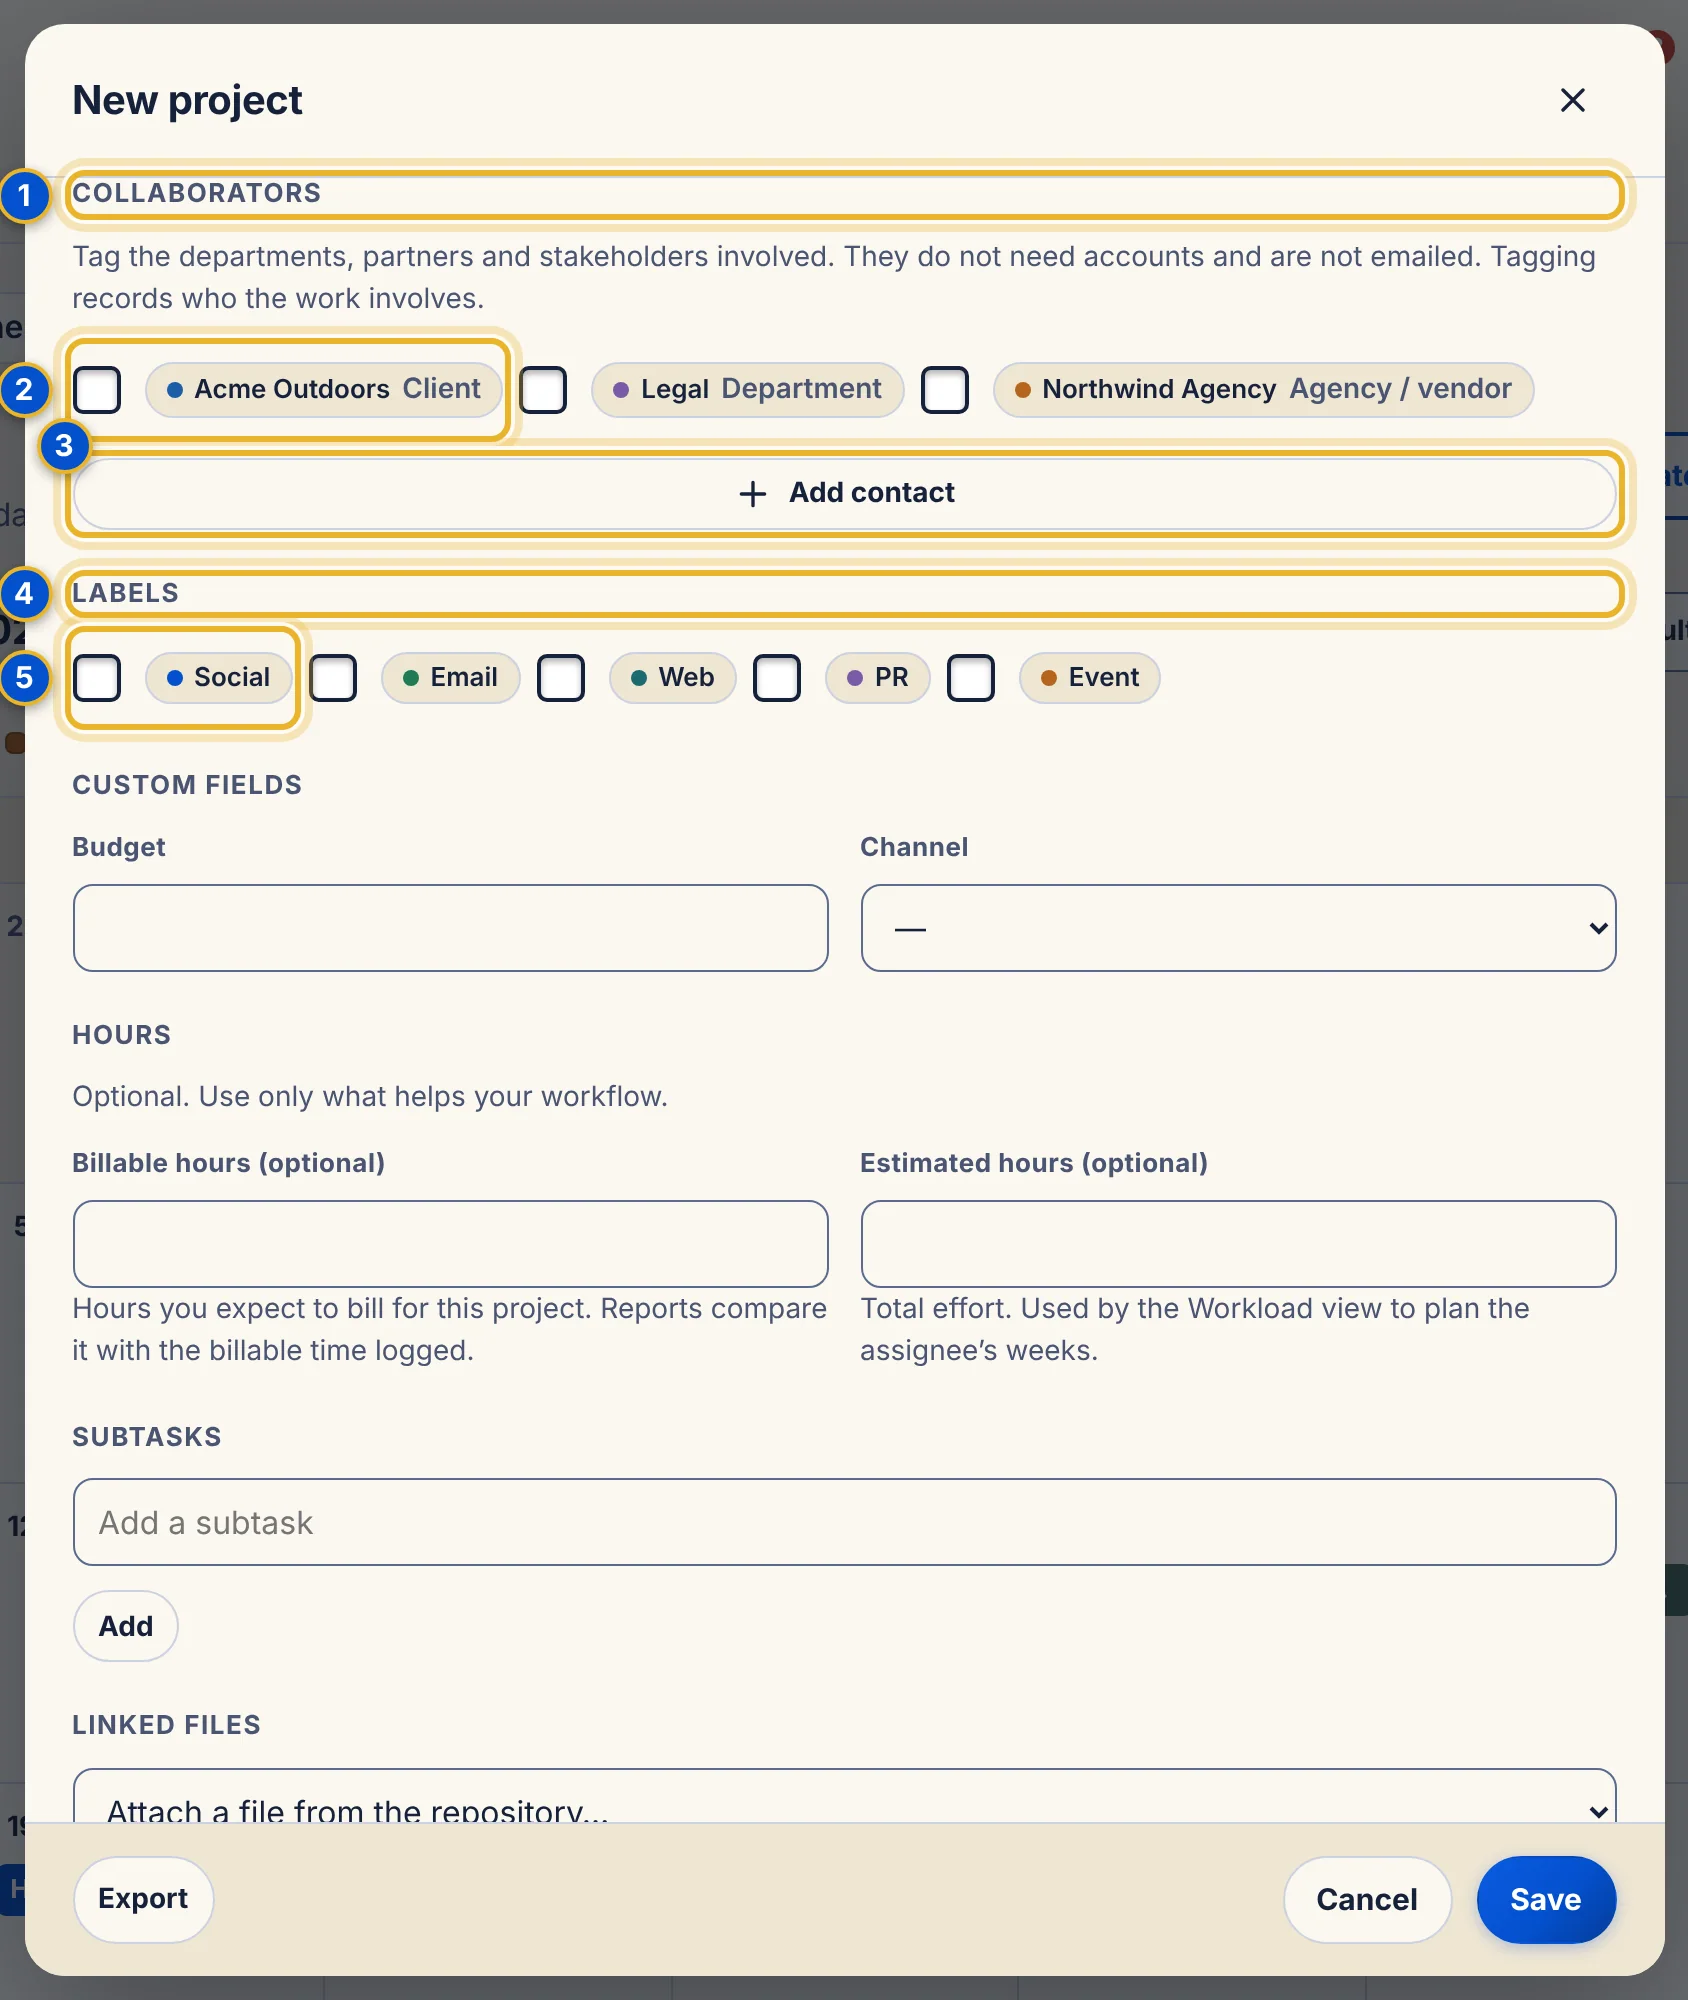The image size is (1688, 2000).
Task: Cancel the new project dialog
Action: pos(1367,1899)
